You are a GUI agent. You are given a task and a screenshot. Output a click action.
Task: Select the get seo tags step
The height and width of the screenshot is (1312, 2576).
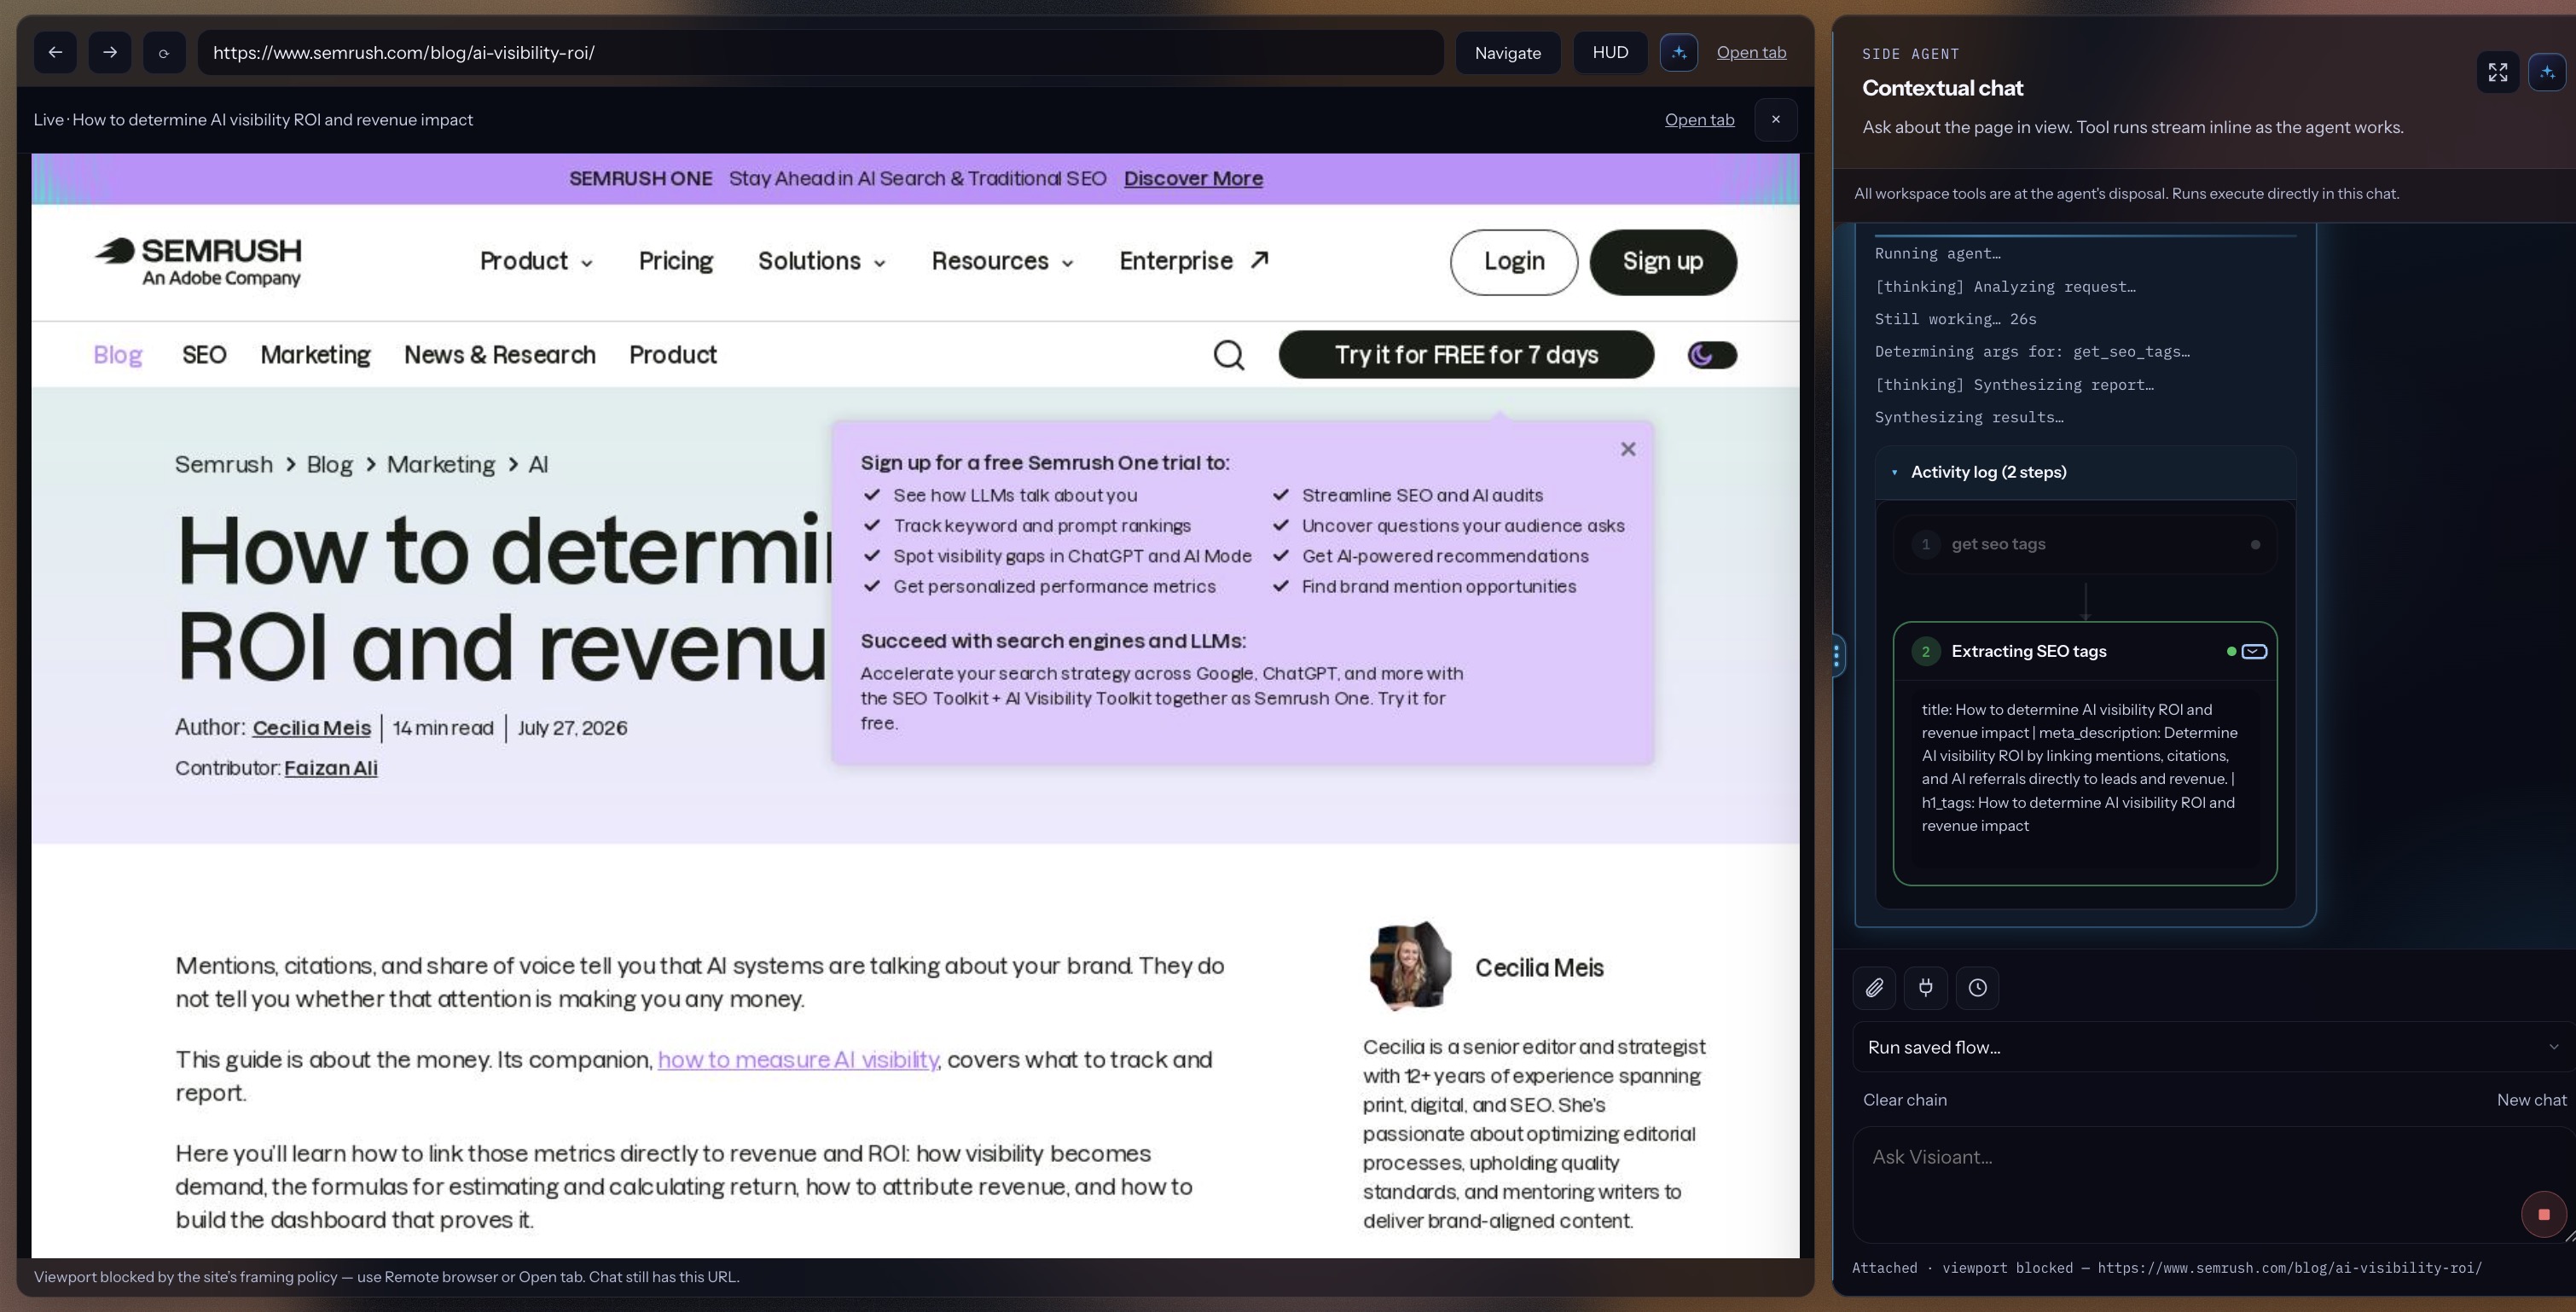coord(2085,544)
